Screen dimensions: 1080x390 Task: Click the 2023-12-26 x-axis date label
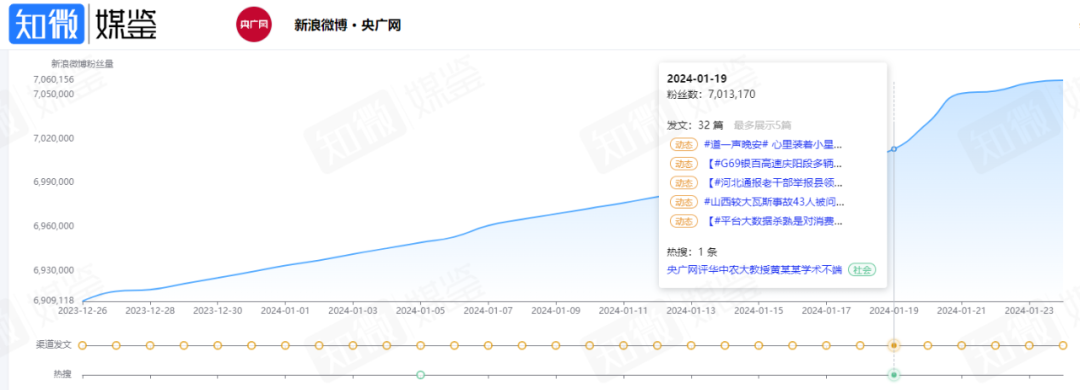(83, 311)
